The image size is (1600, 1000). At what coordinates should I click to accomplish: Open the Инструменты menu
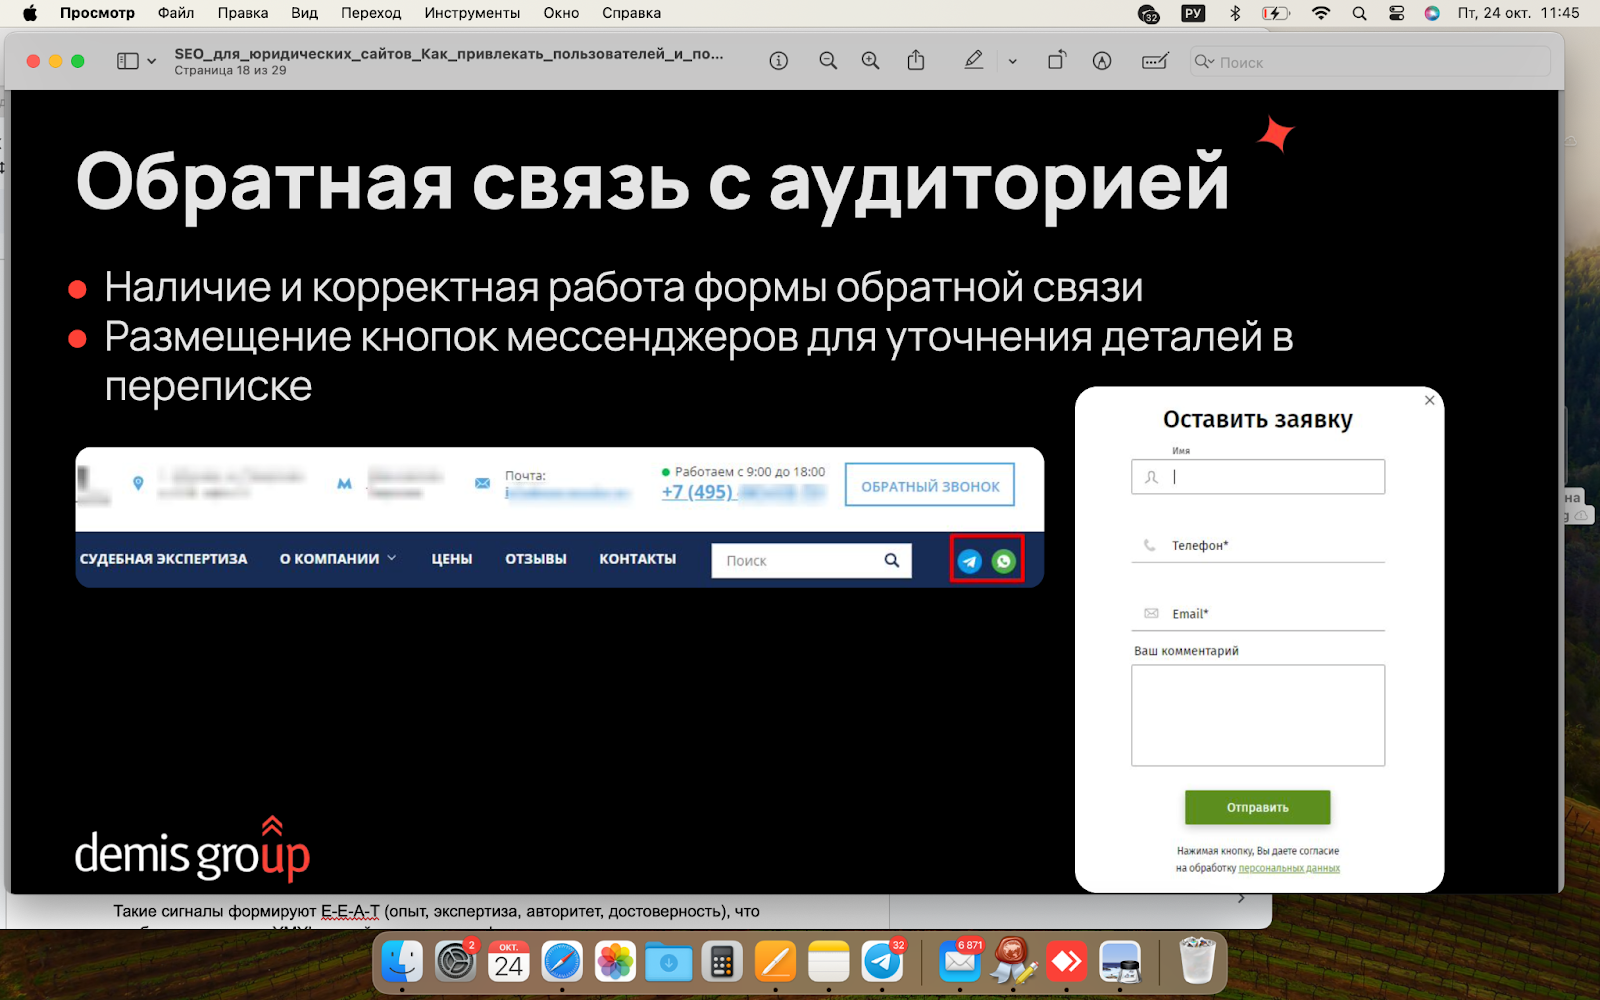pos(472,13)
